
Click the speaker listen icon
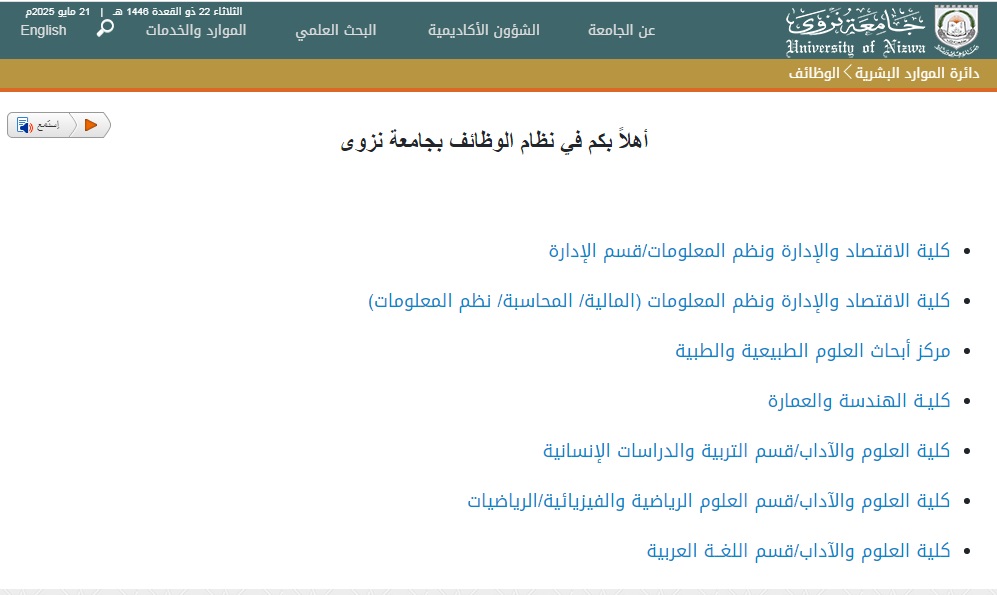(x=25, y=125)
